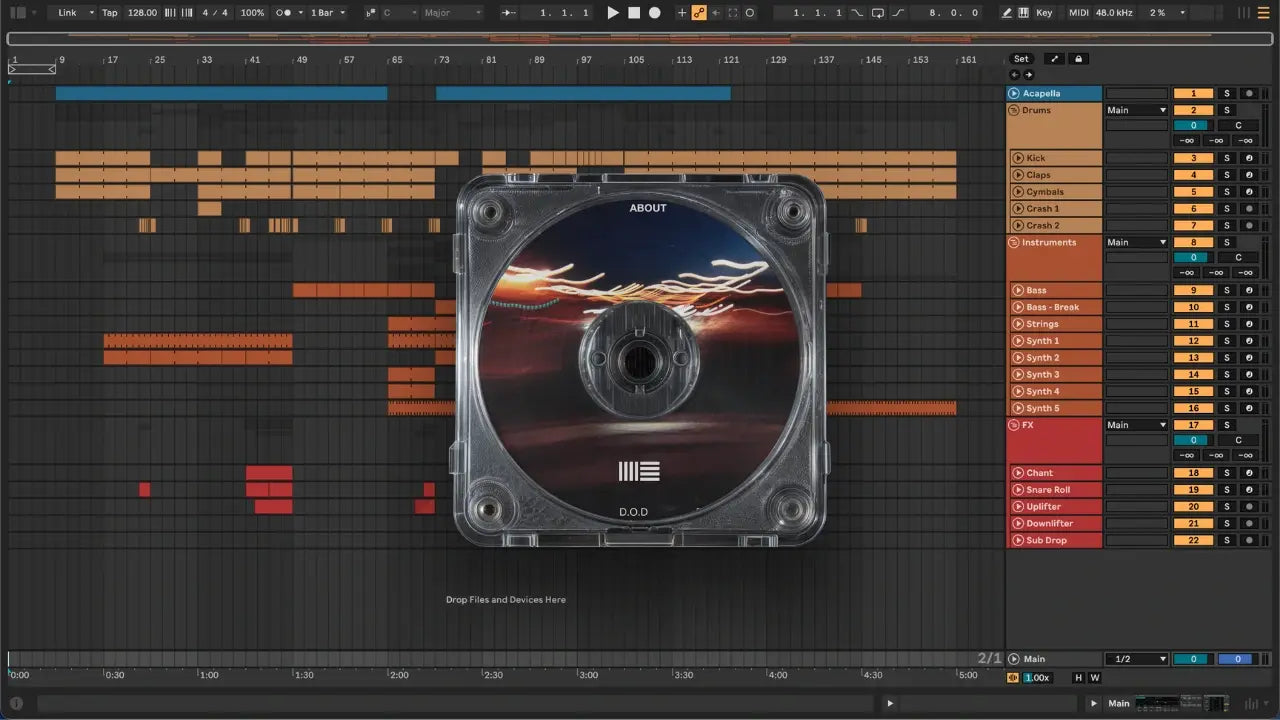Start playback with the Play button

coord(613,13)
